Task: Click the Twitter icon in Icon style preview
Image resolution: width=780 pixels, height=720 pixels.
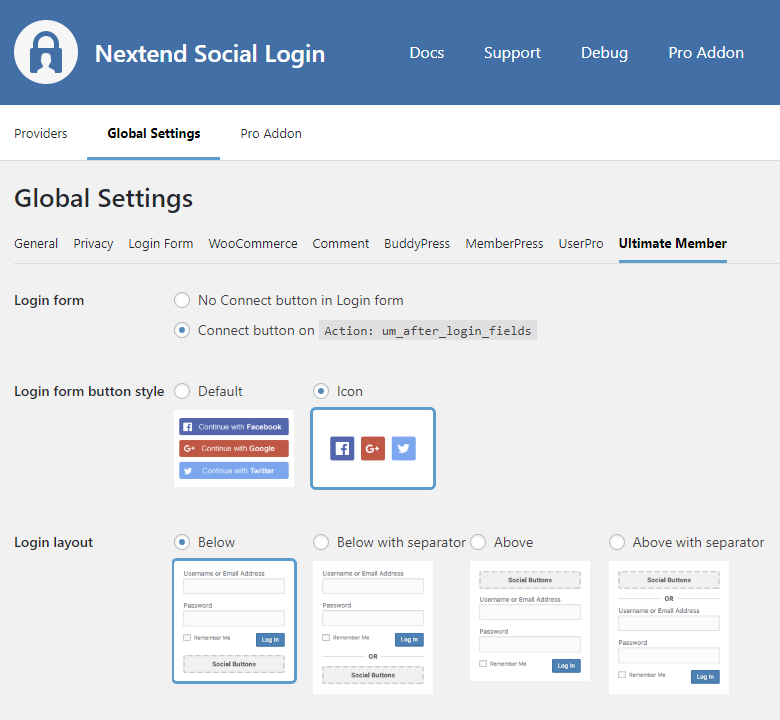Action: pyautogui.click(x=403, y=448)
